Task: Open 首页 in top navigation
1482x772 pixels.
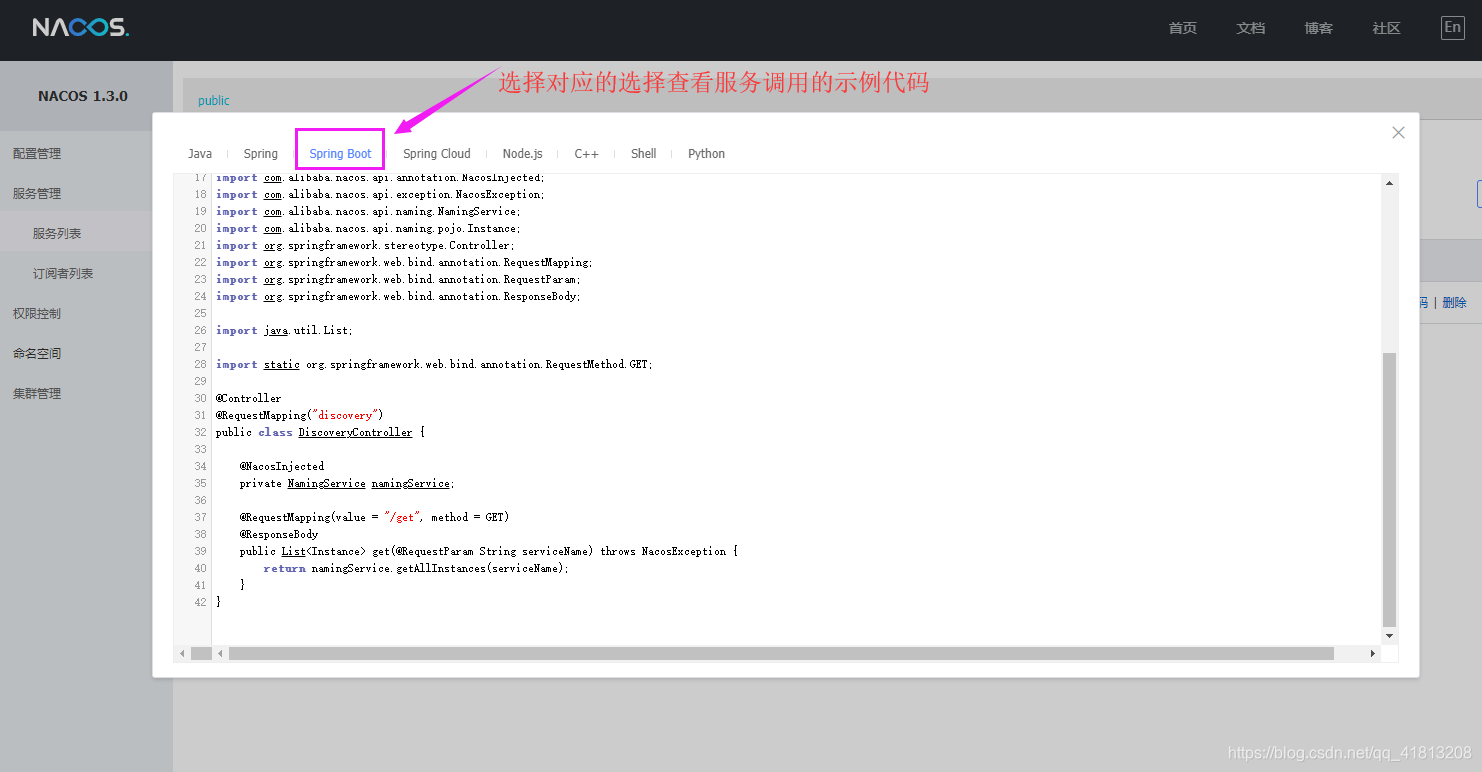Action: [1183, 28]
